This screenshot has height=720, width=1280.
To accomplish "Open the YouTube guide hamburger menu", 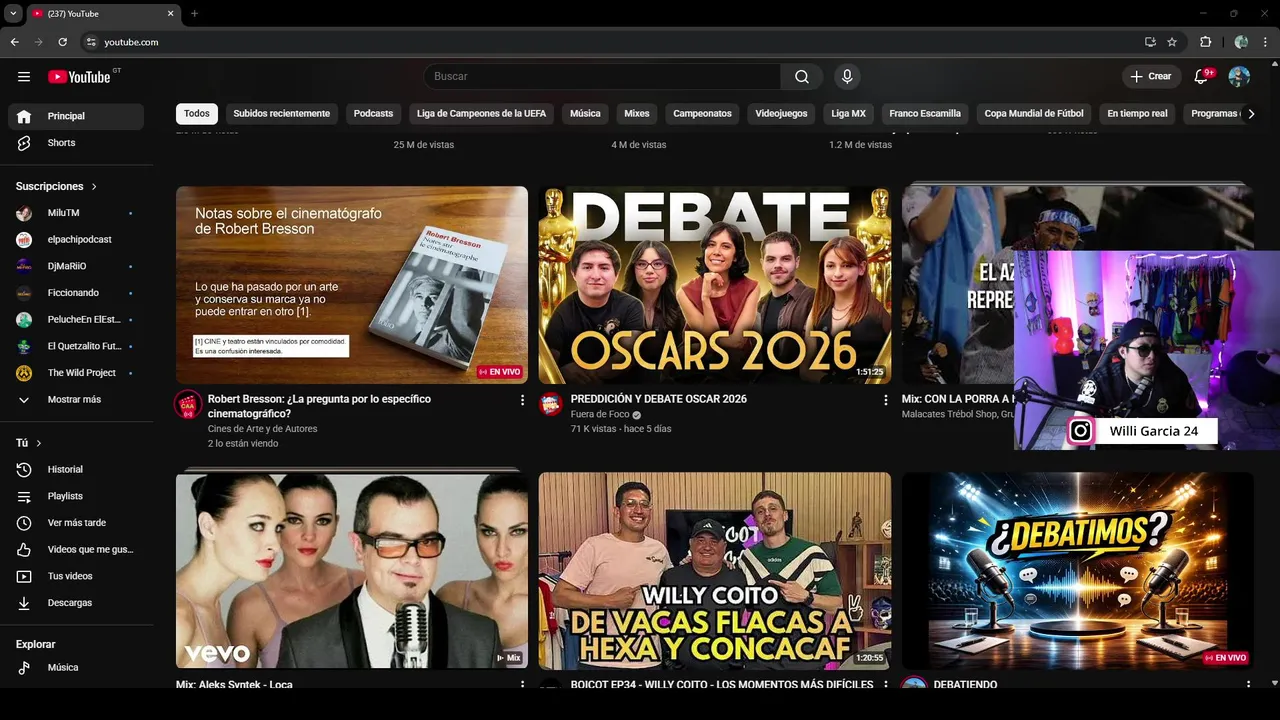I will [x=24, y=77].
